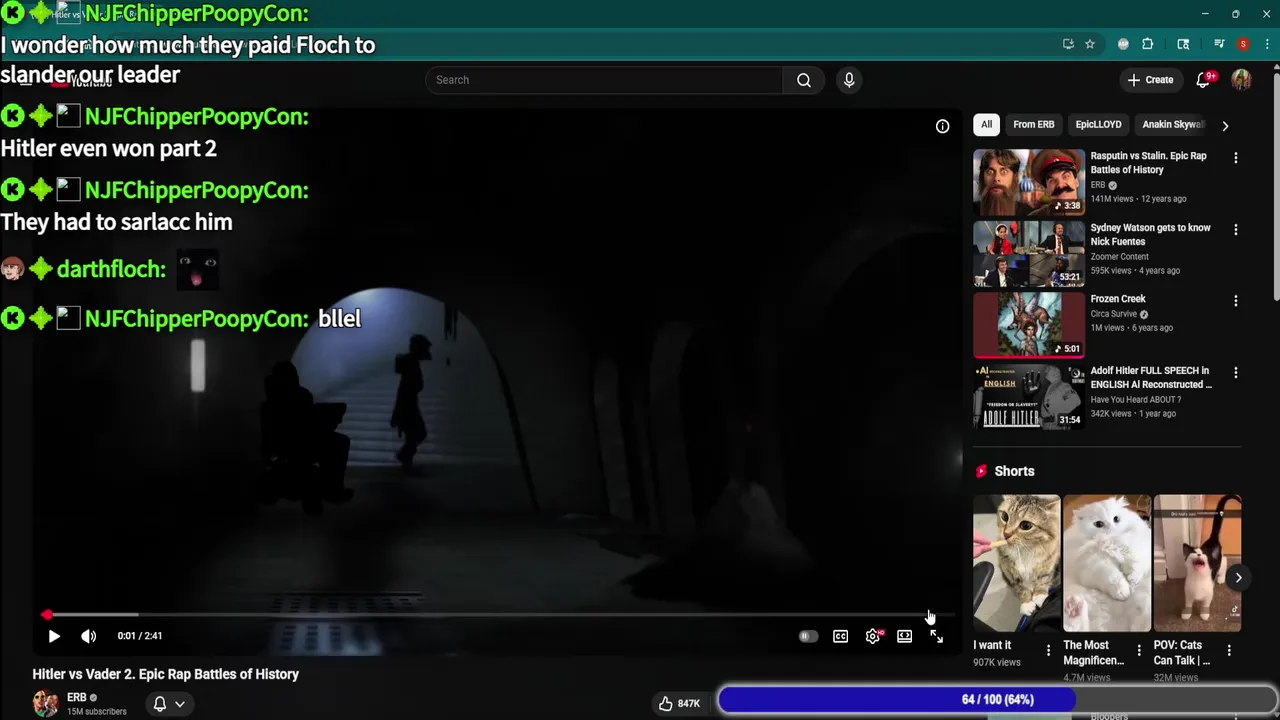The image size is (1280, 720).
Task: Click the Shorts section heading
Action: 1014,471
